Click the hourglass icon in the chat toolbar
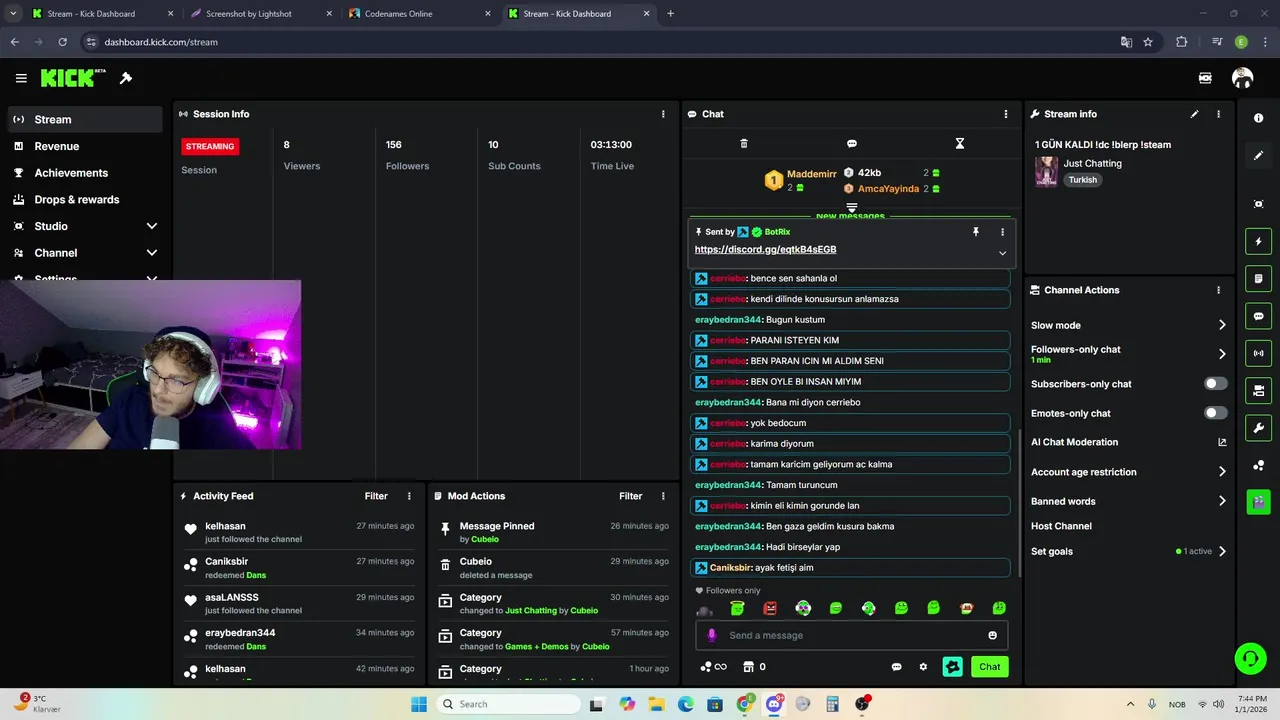Image resolution: width=1280 pixels, height=720 pixels. click(959, 144)
